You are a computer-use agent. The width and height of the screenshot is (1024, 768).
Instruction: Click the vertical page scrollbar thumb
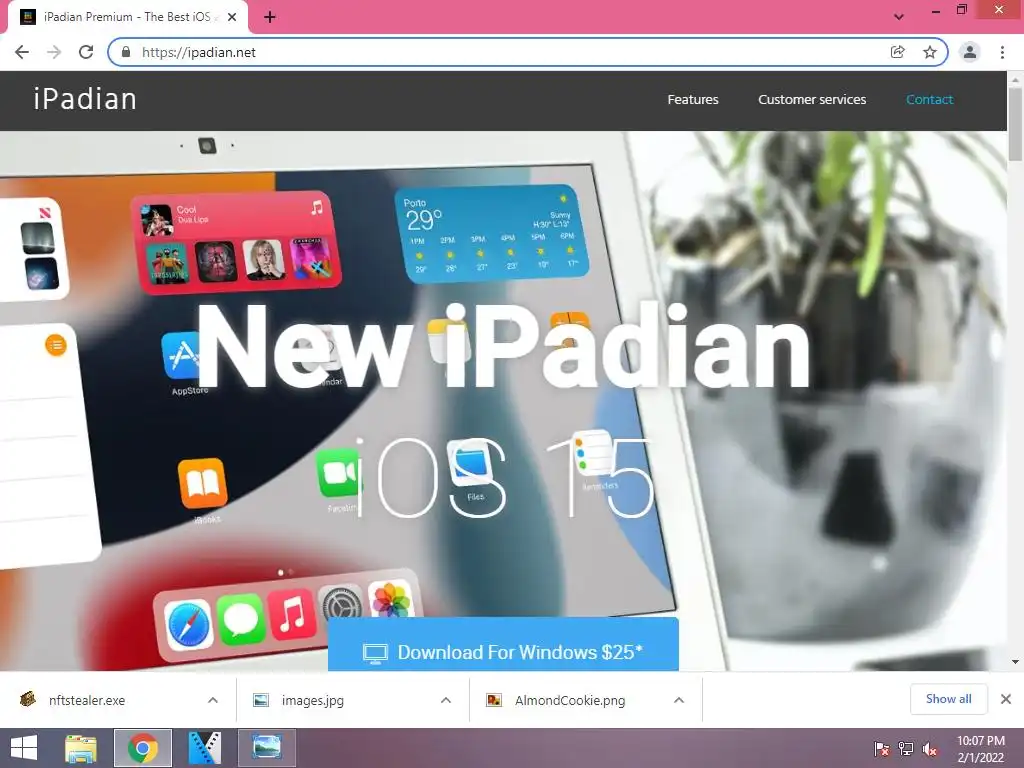point(1015,124)
